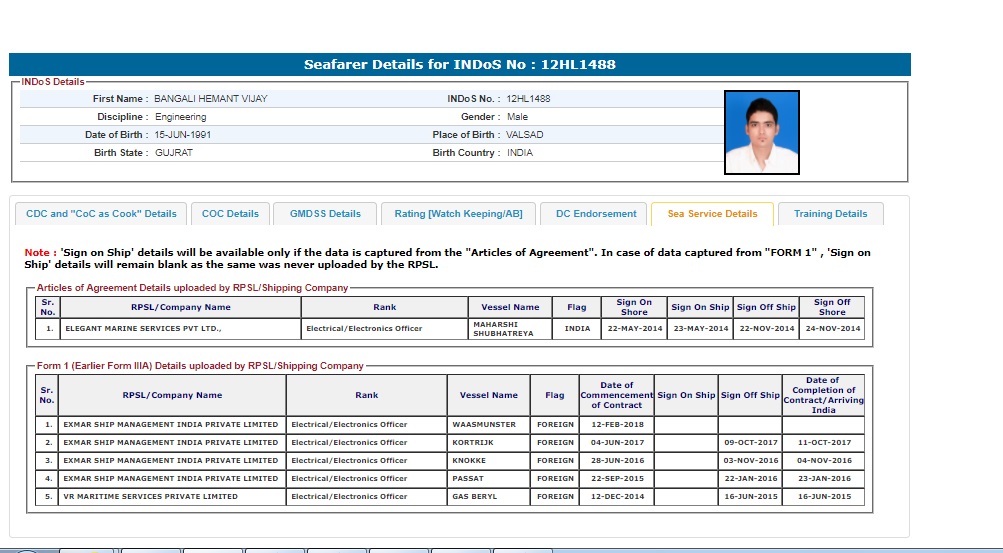Screen dimensions: 1003x553
Task: Open the Training Details tab
Action: [830, 214]
